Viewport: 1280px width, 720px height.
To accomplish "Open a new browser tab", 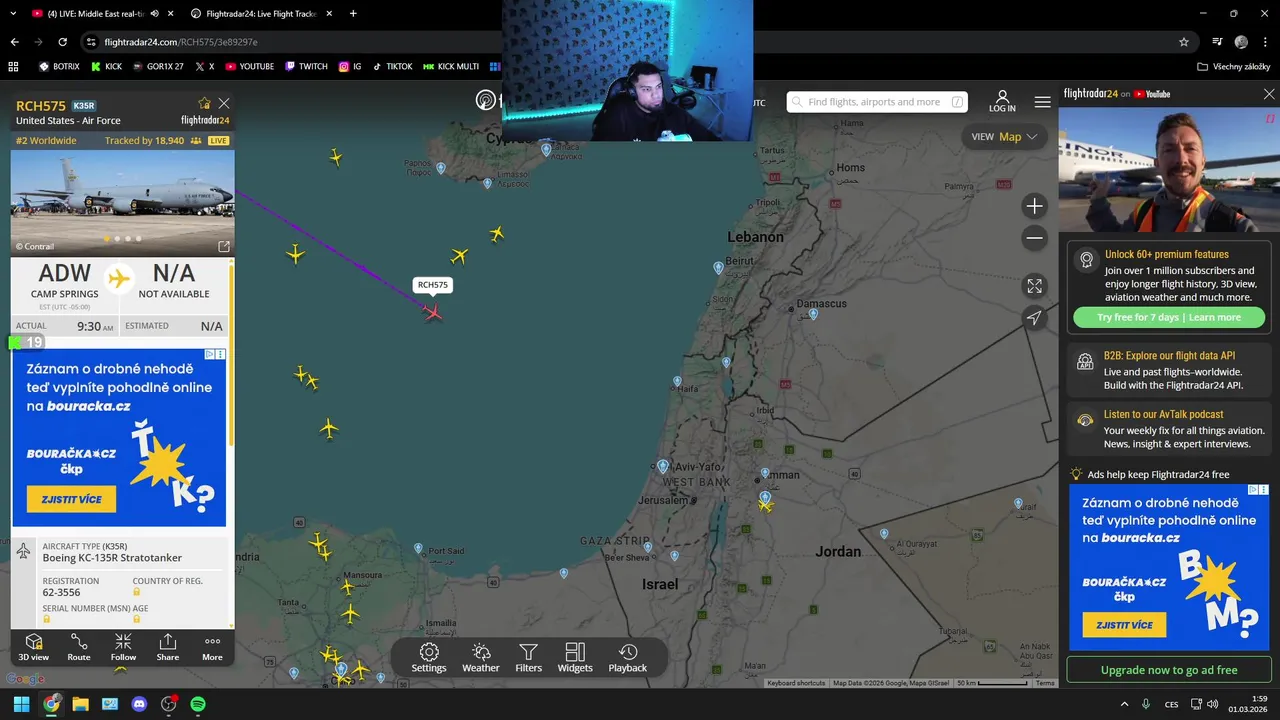I will (353, 14).
